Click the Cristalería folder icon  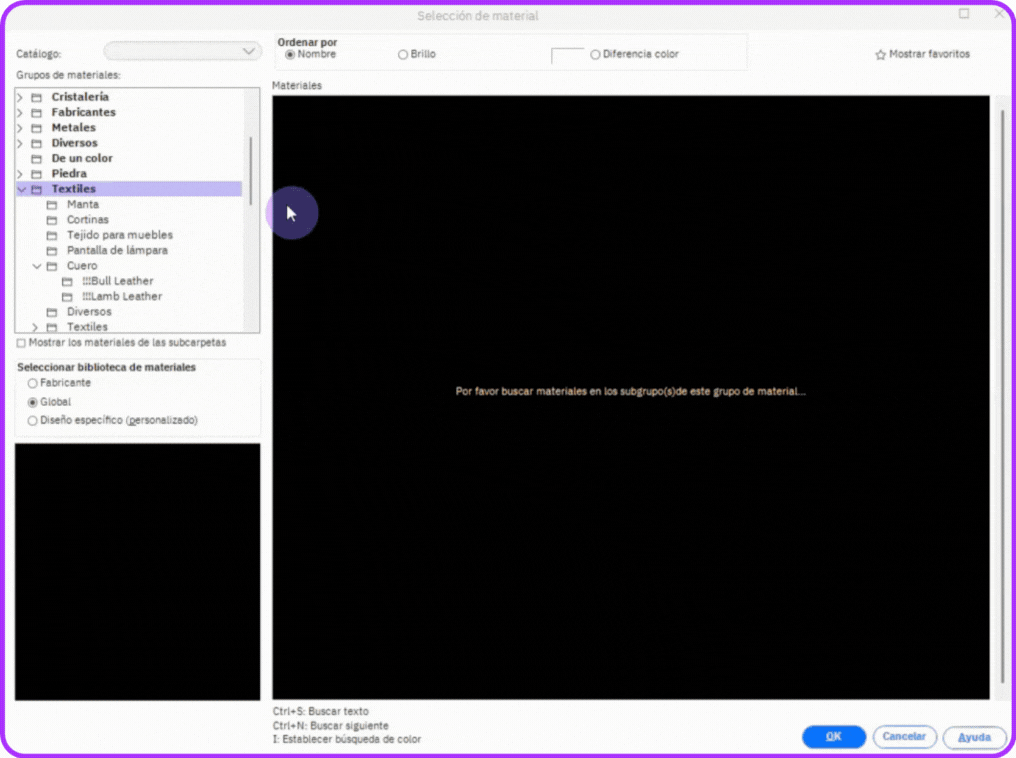pyautogui.click(x=37, y=97)
